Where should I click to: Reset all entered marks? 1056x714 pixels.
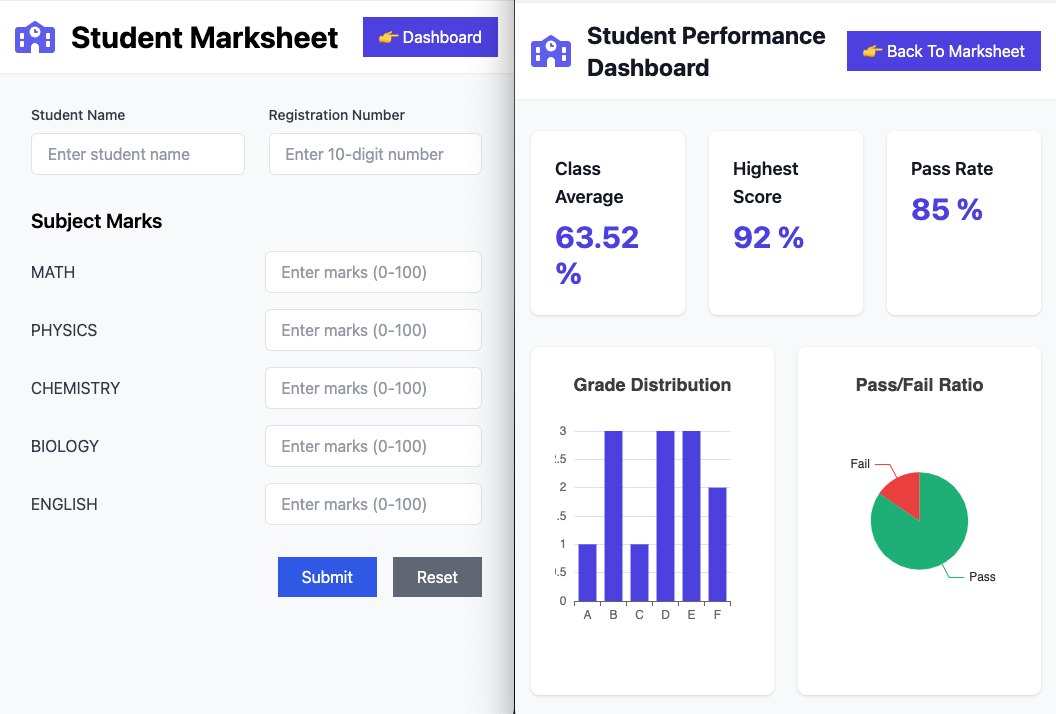(x=437, y=577)
